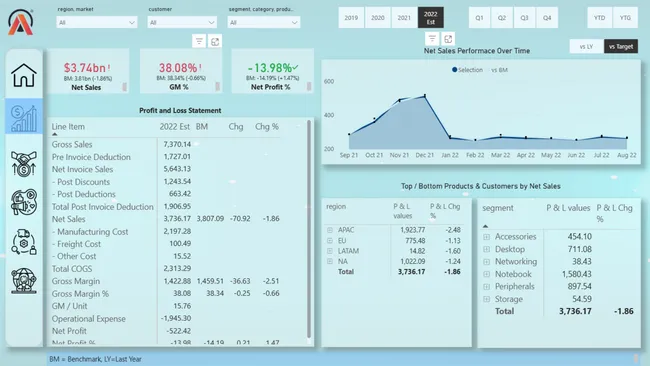Sort by segment column header

pos(498,208)
